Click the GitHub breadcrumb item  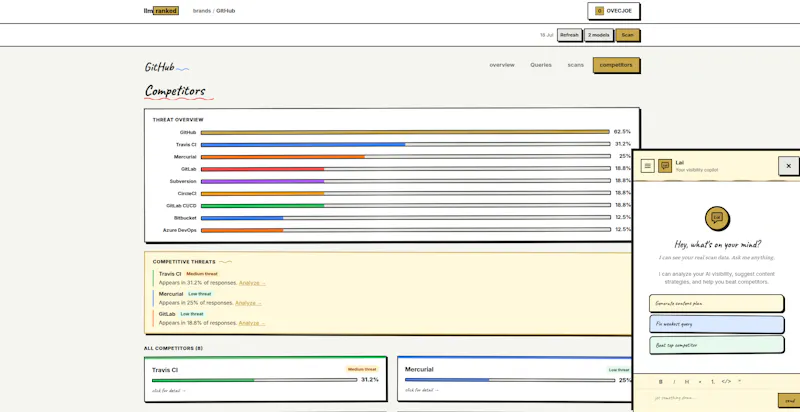coord(226,11)
